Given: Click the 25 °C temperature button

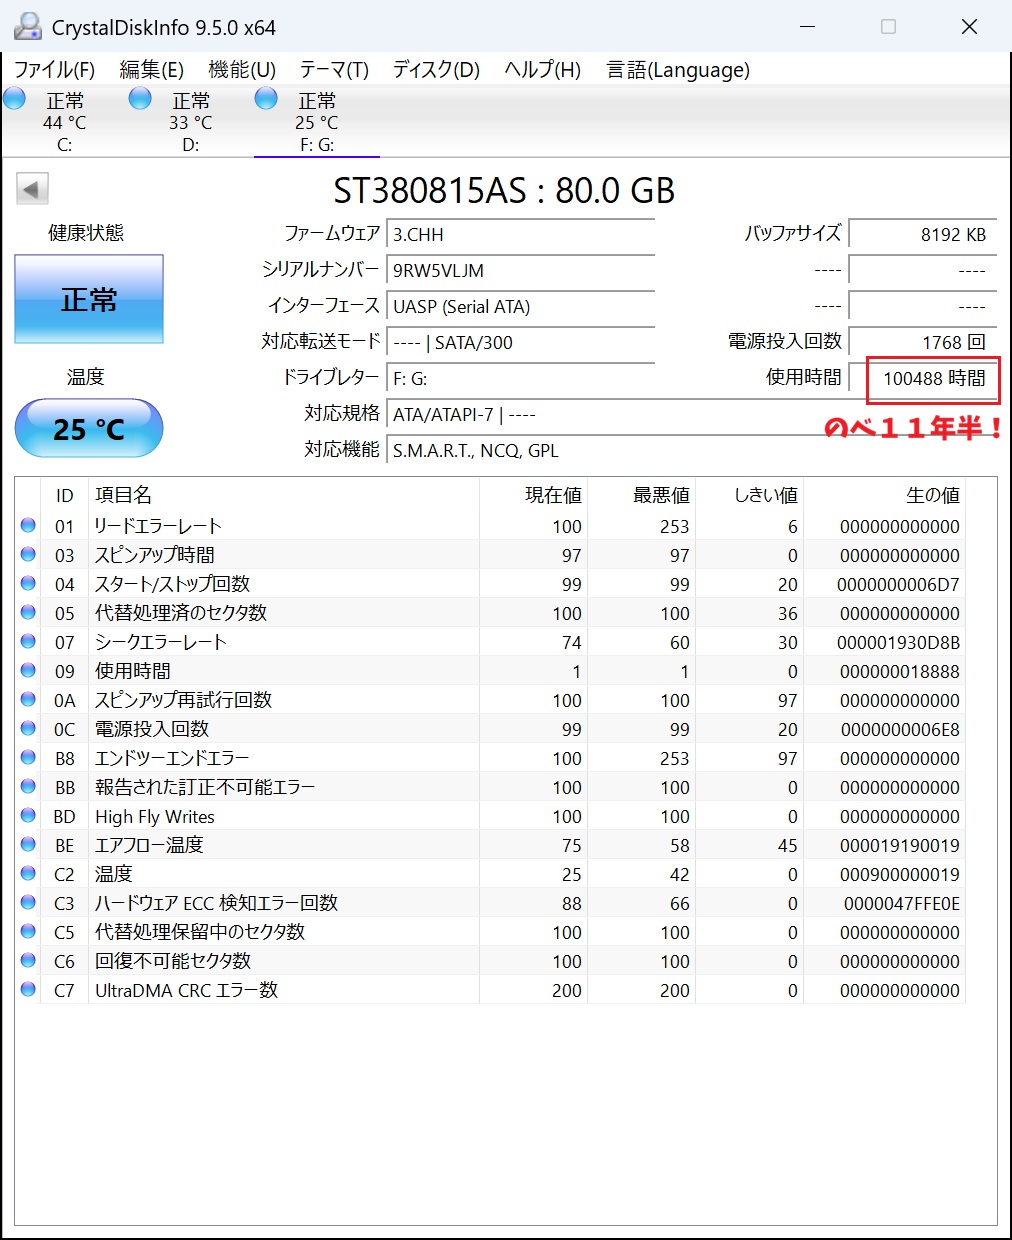Looking at the screenshot, I should tap(88, 428).
